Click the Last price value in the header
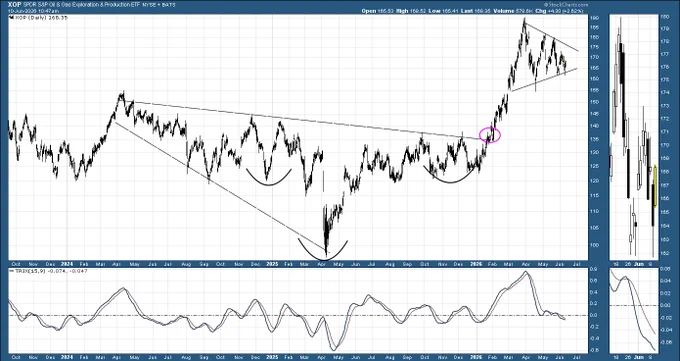This screenshot has width=680, height=361. coord(482,11)
